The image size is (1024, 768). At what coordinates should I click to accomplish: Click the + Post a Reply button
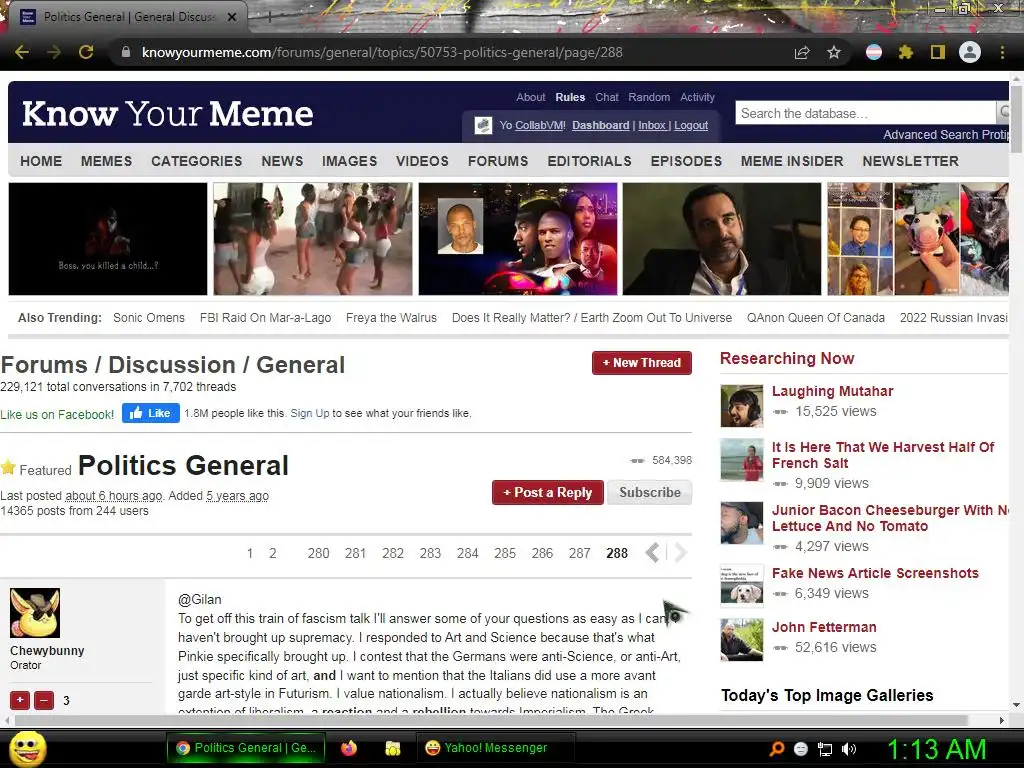(x=547, y=492)
